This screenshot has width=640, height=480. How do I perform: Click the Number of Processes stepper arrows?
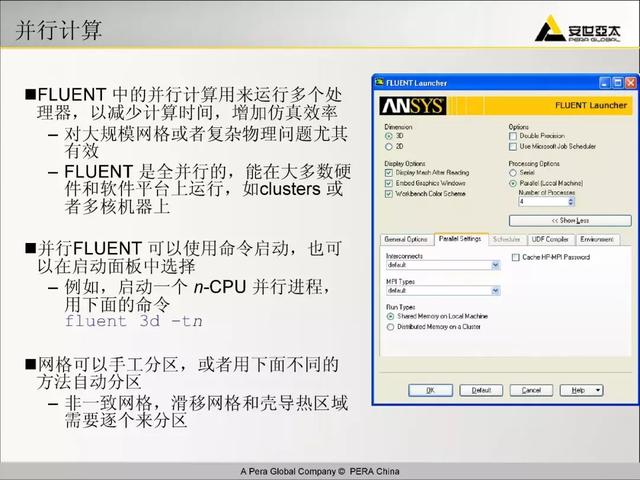coord(571,202)
